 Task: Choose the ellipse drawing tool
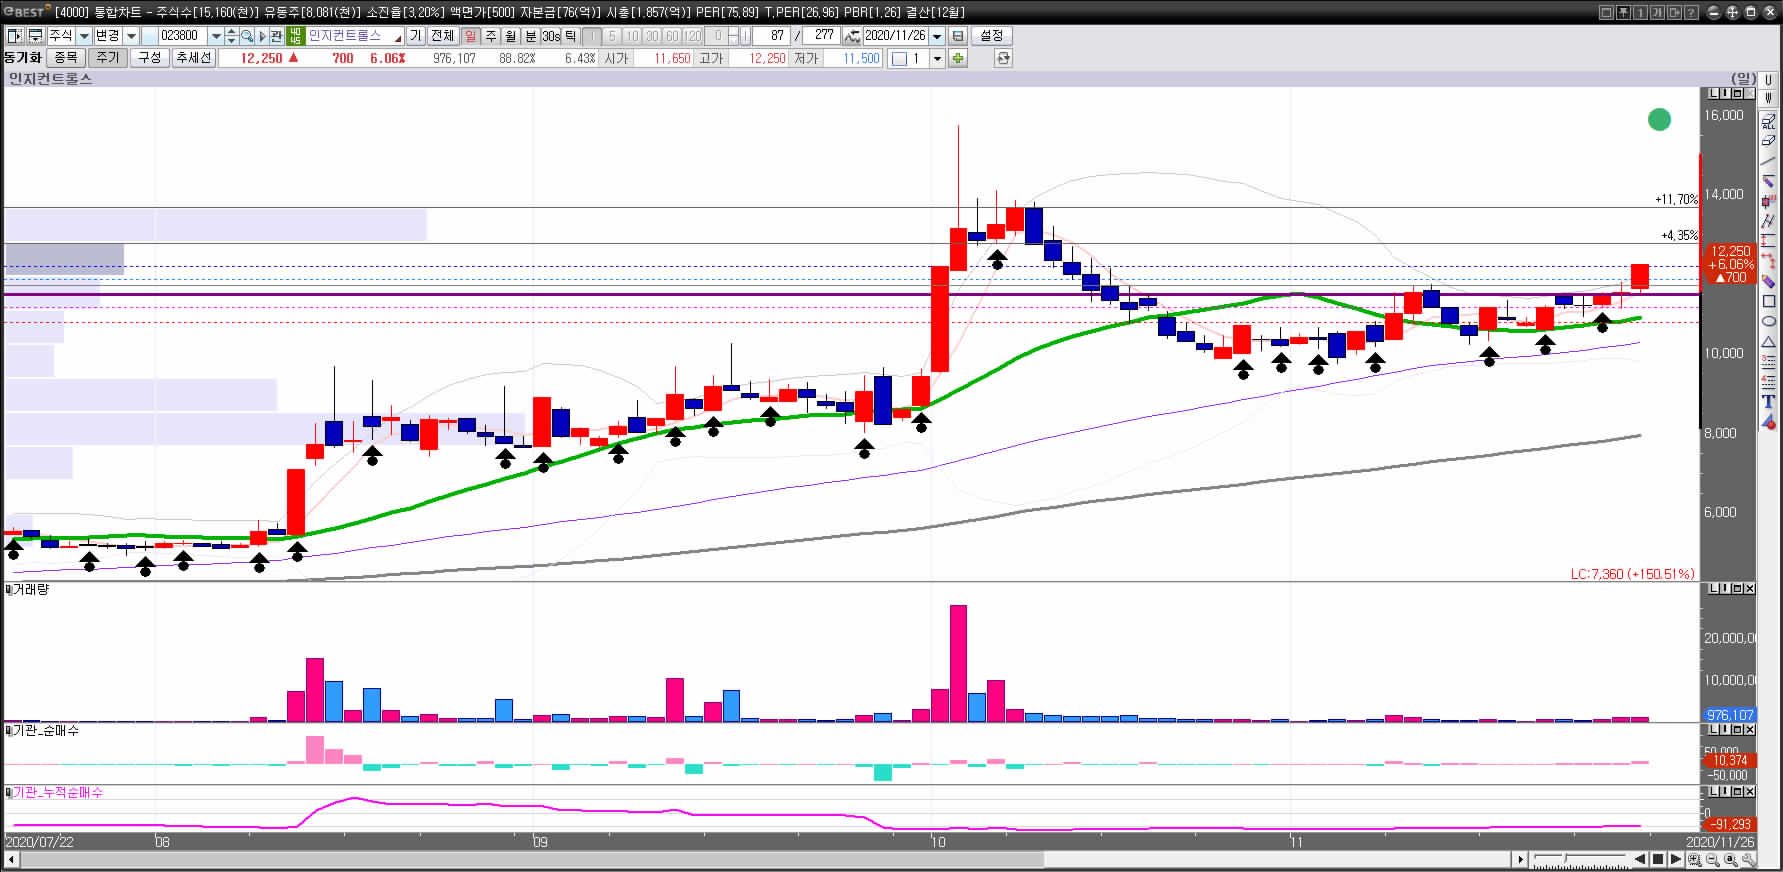pos(1768,321)
